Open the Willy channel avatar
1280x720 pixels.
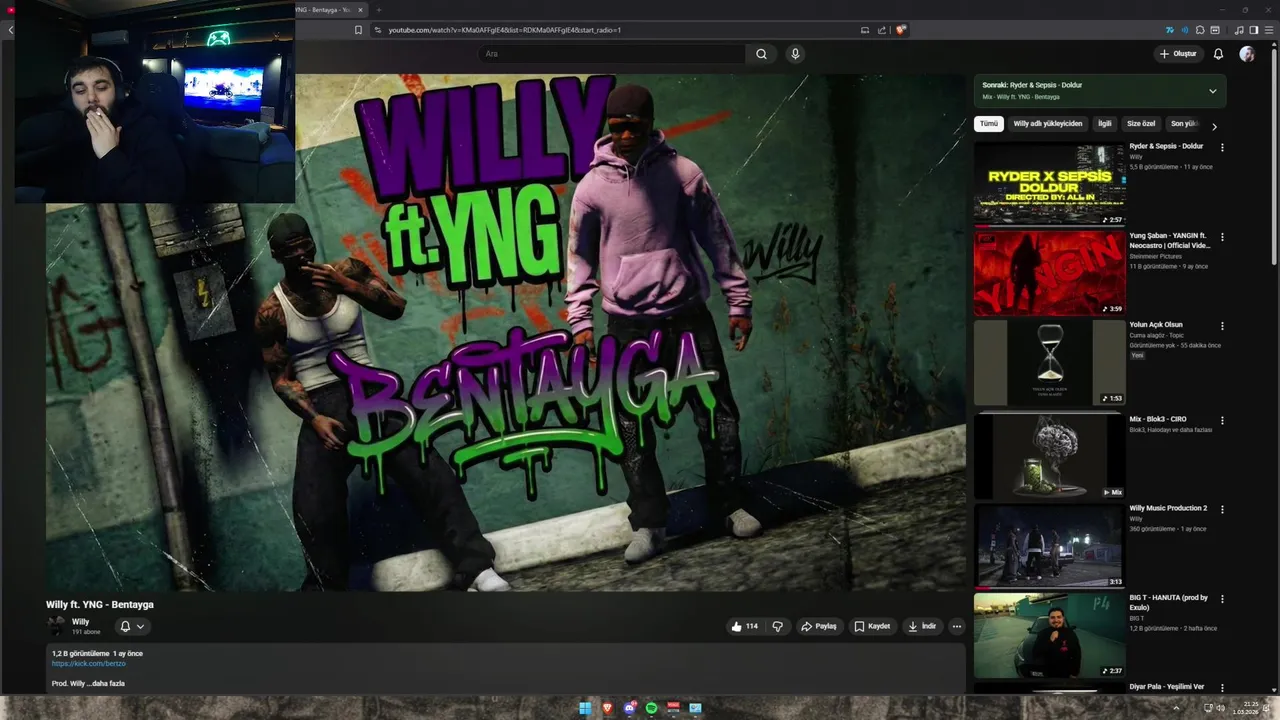(x=56, y=626)
